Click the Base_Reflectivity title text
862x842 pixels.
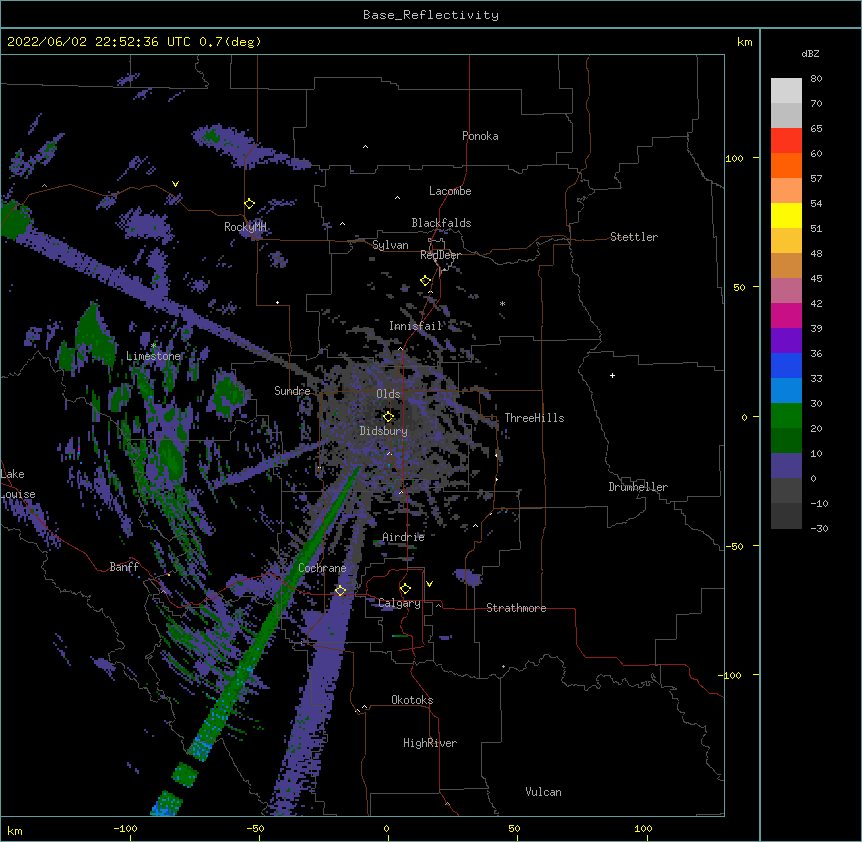431,15
